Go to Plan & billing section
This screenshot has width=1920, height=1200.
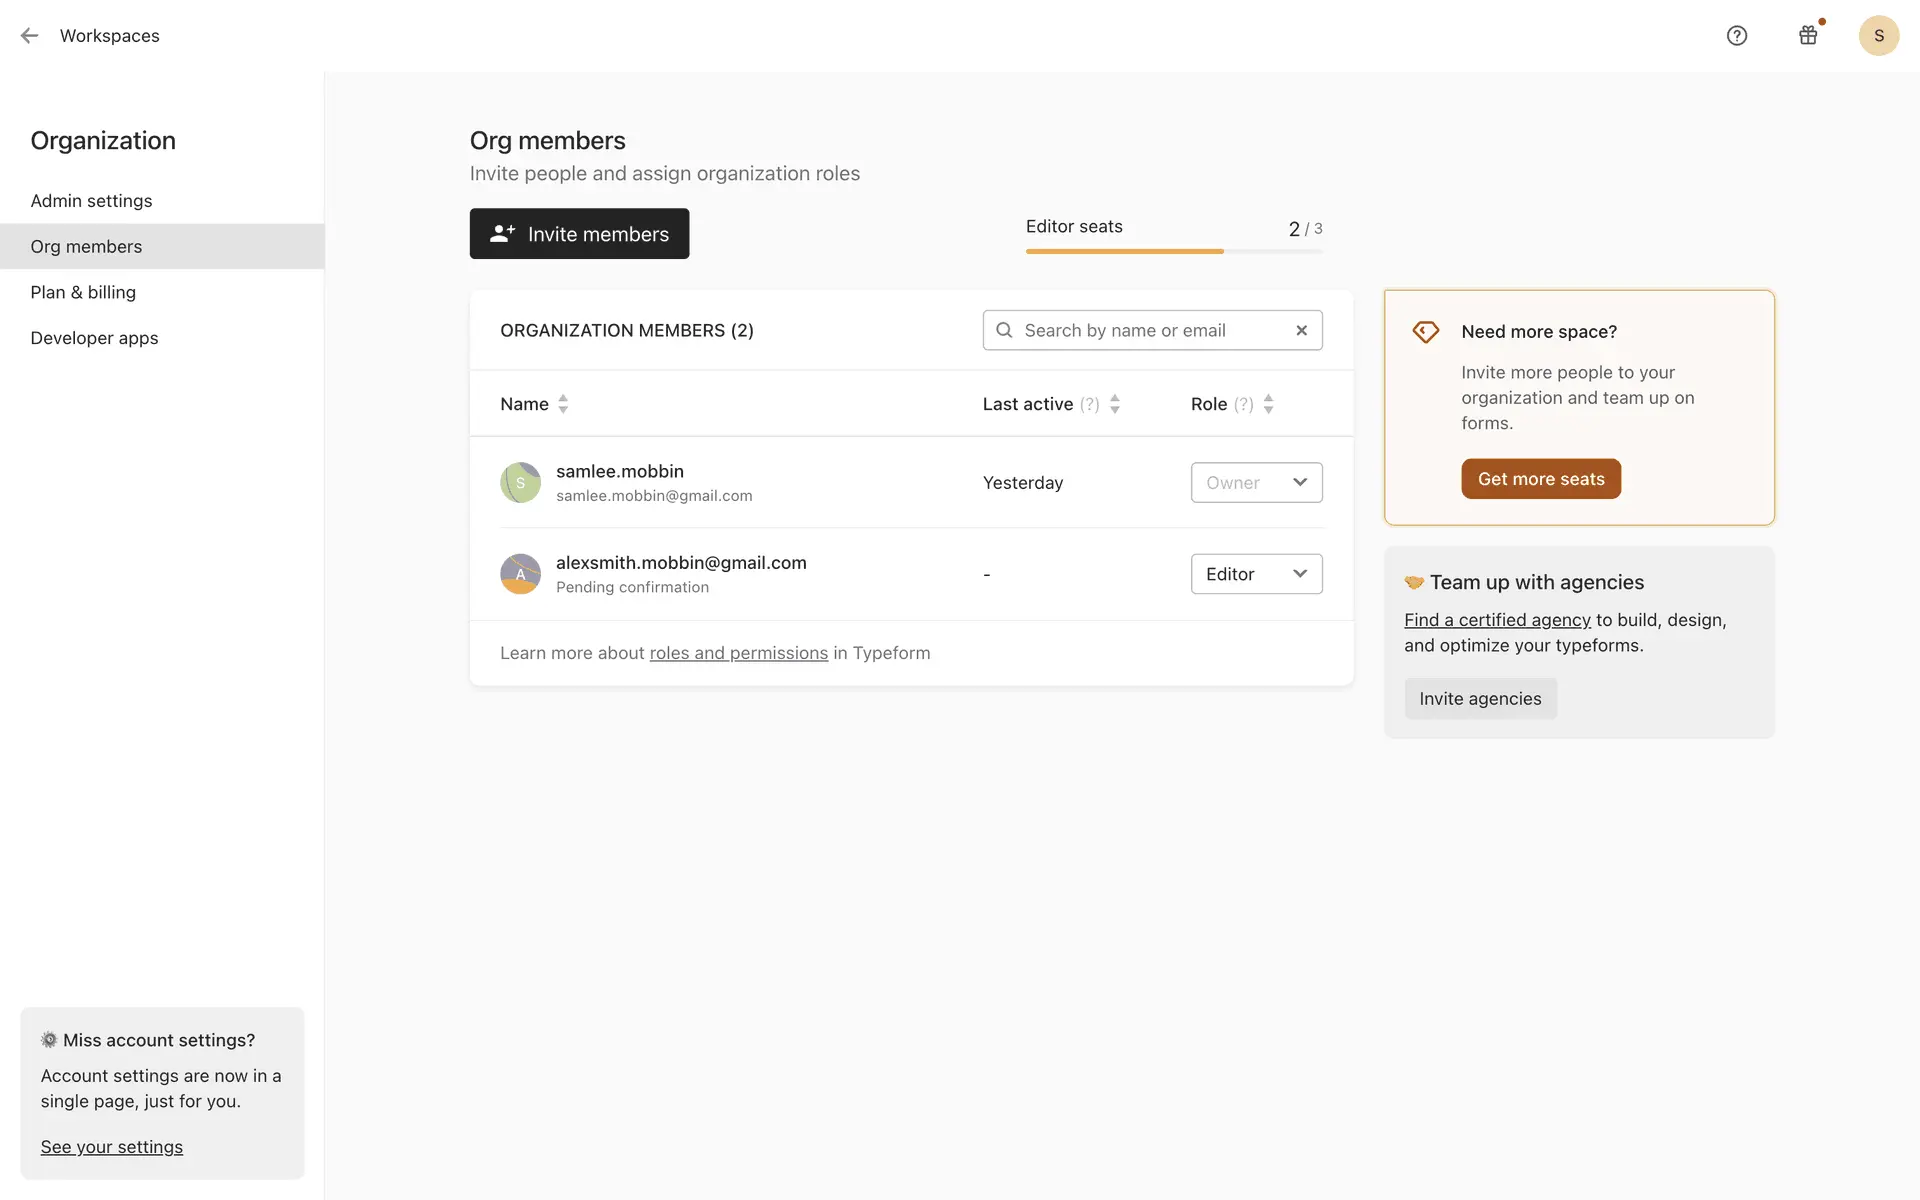click(x=83, y=292)
